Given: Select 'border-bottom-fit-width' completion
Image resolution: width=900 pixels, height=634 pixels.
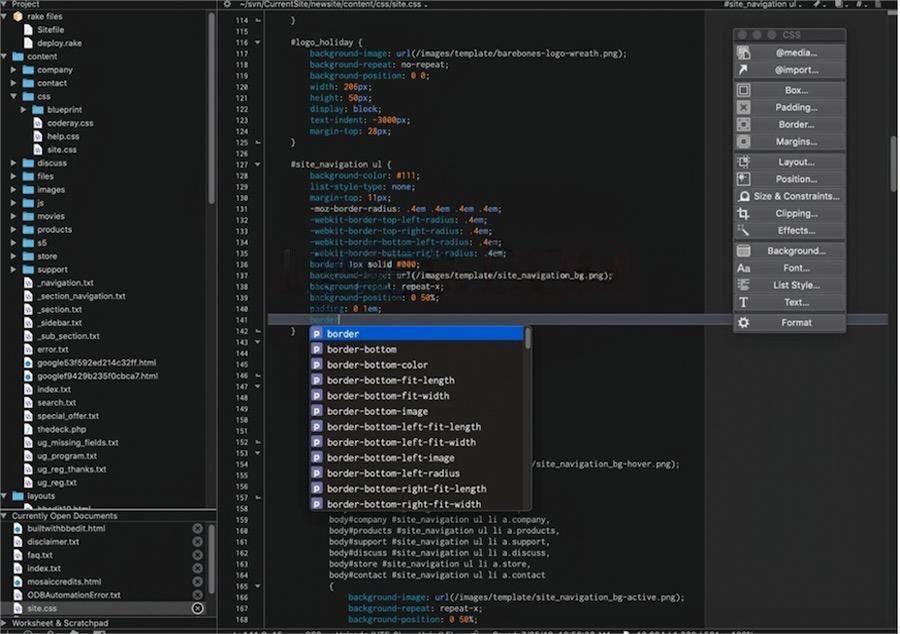Looking at the screenshot, I should pos(417,396).
